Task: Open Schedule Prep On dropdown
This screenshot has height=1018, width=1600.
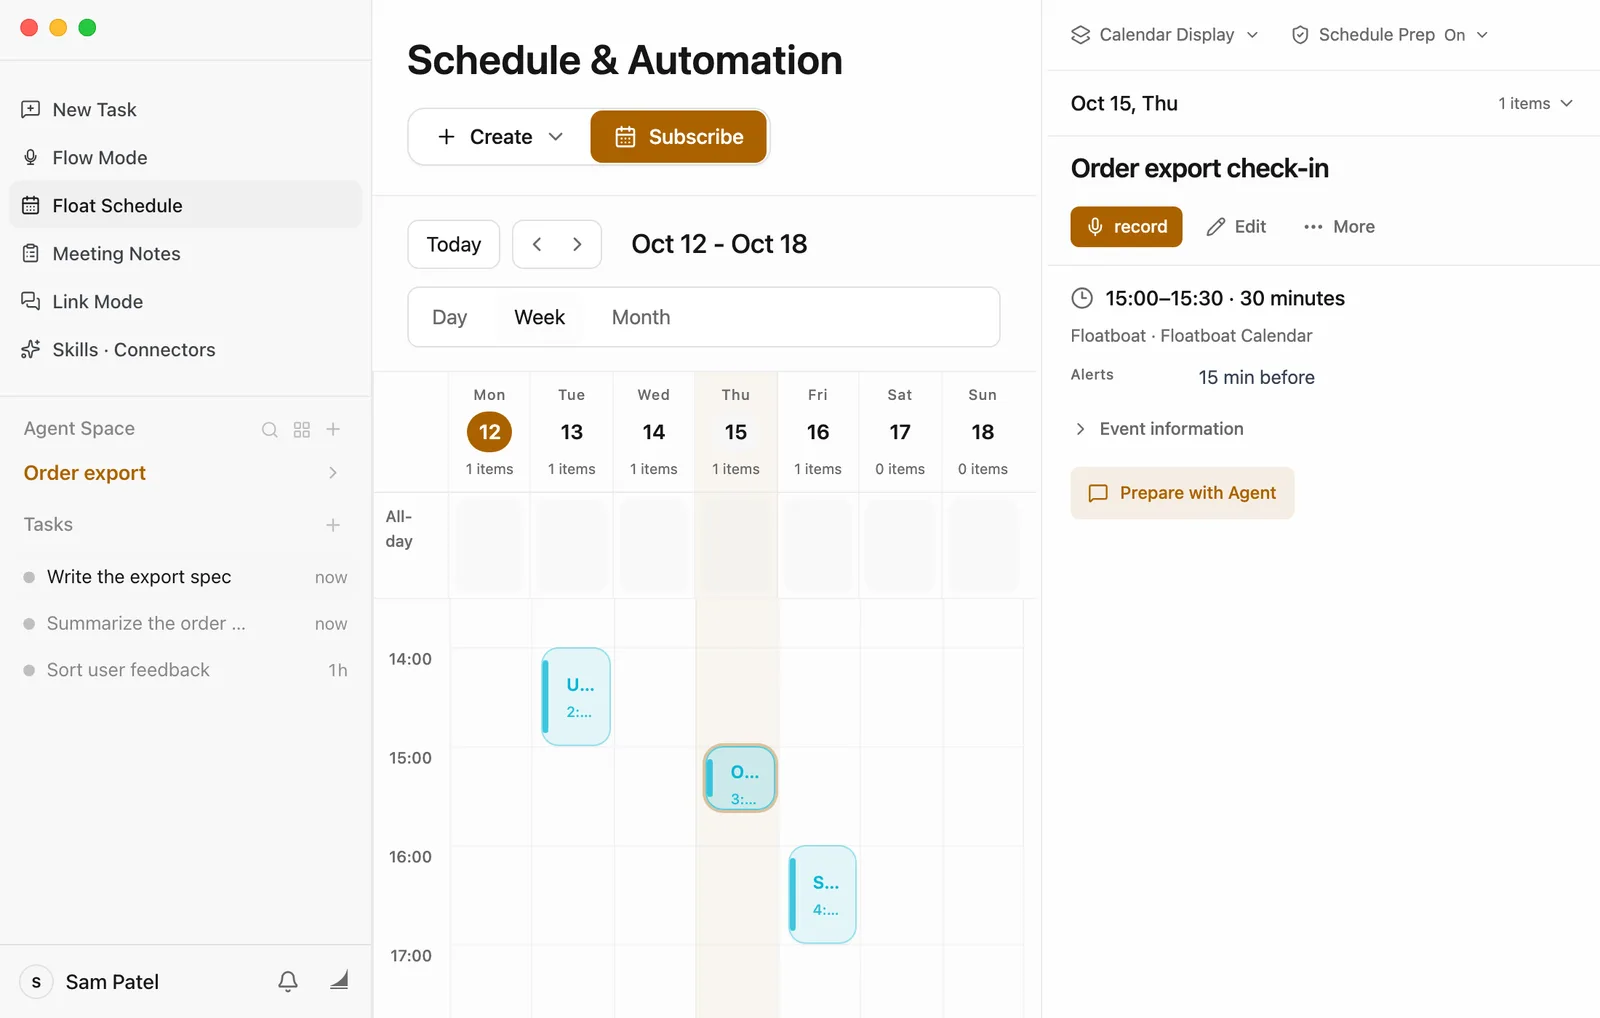Action: 1390,35
